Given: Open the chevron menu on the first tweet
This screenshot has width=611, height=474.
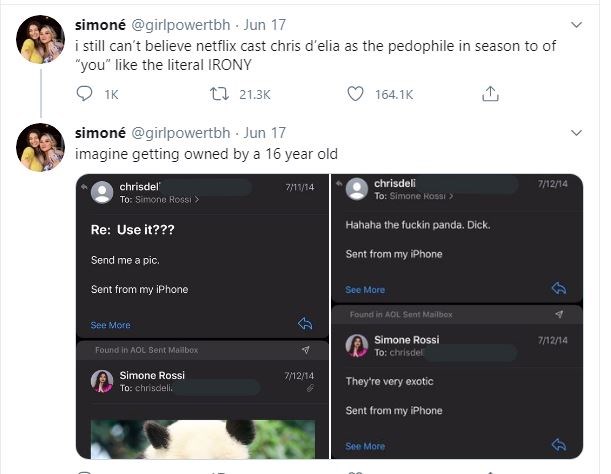Looking at the screenshot, I should [576, 23].
